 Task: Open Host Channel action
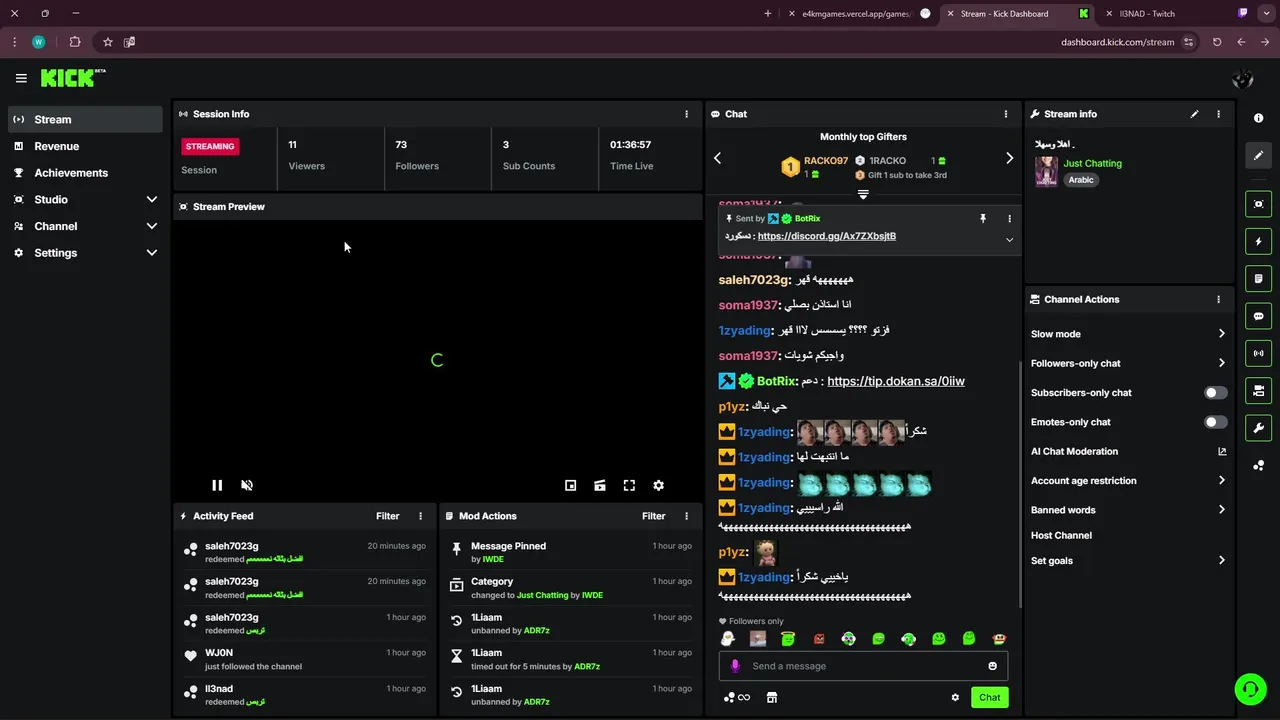coord(1061,536)
